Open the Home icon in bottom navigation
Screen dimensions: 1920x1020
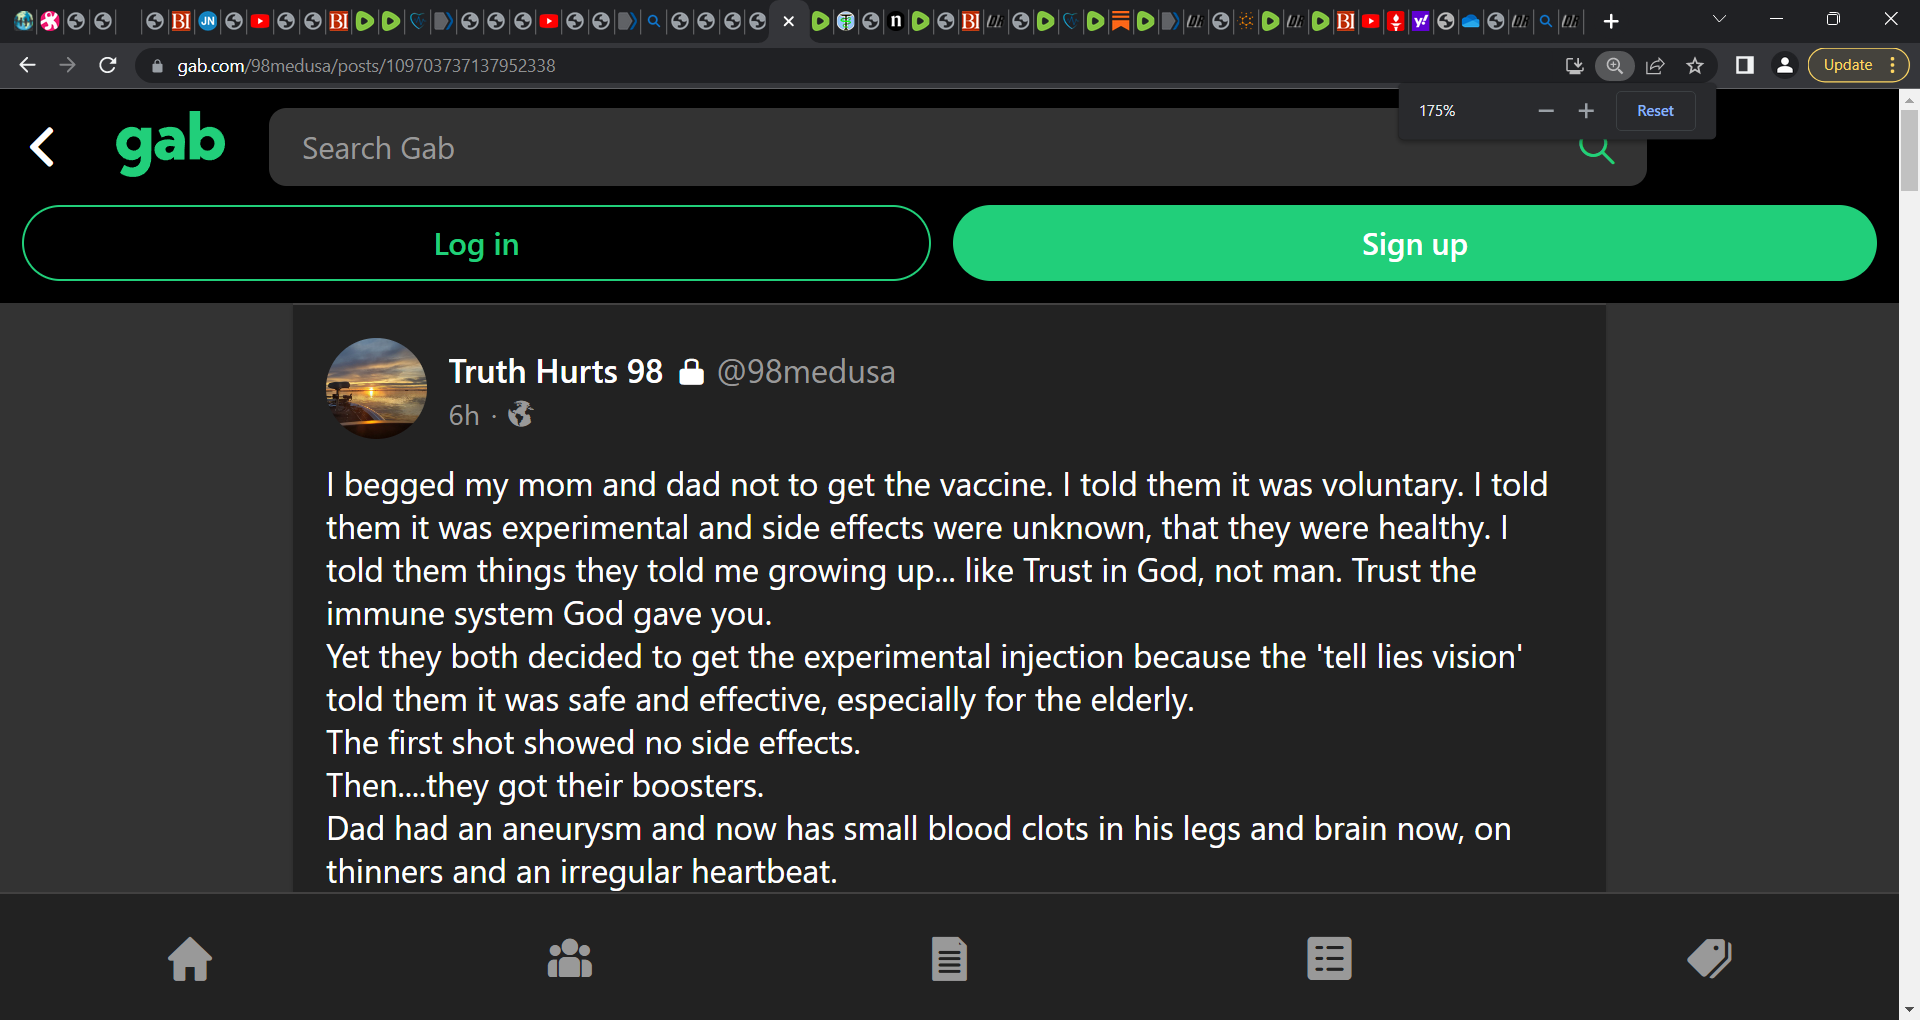[190, 959]
